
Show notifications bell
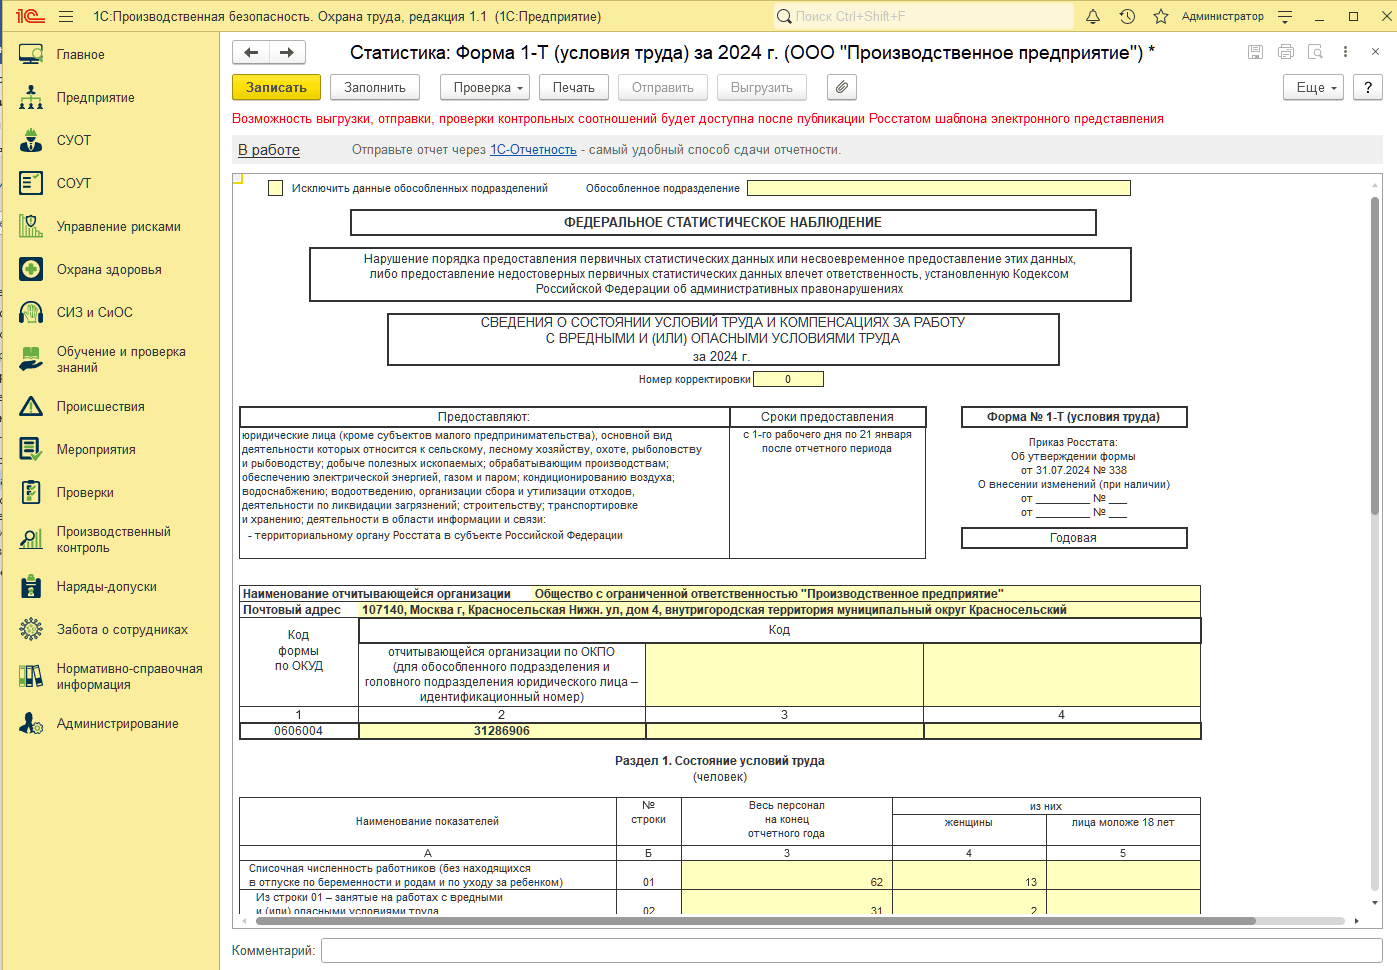(x=1093, y=17)
